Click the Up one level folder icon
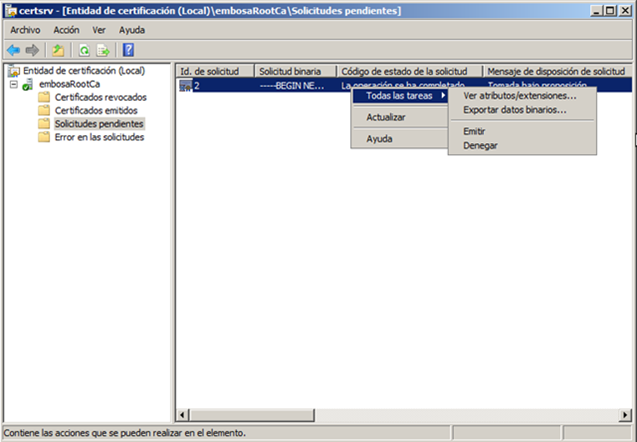This screenshot has width=637, height=442. click(58, 50)
